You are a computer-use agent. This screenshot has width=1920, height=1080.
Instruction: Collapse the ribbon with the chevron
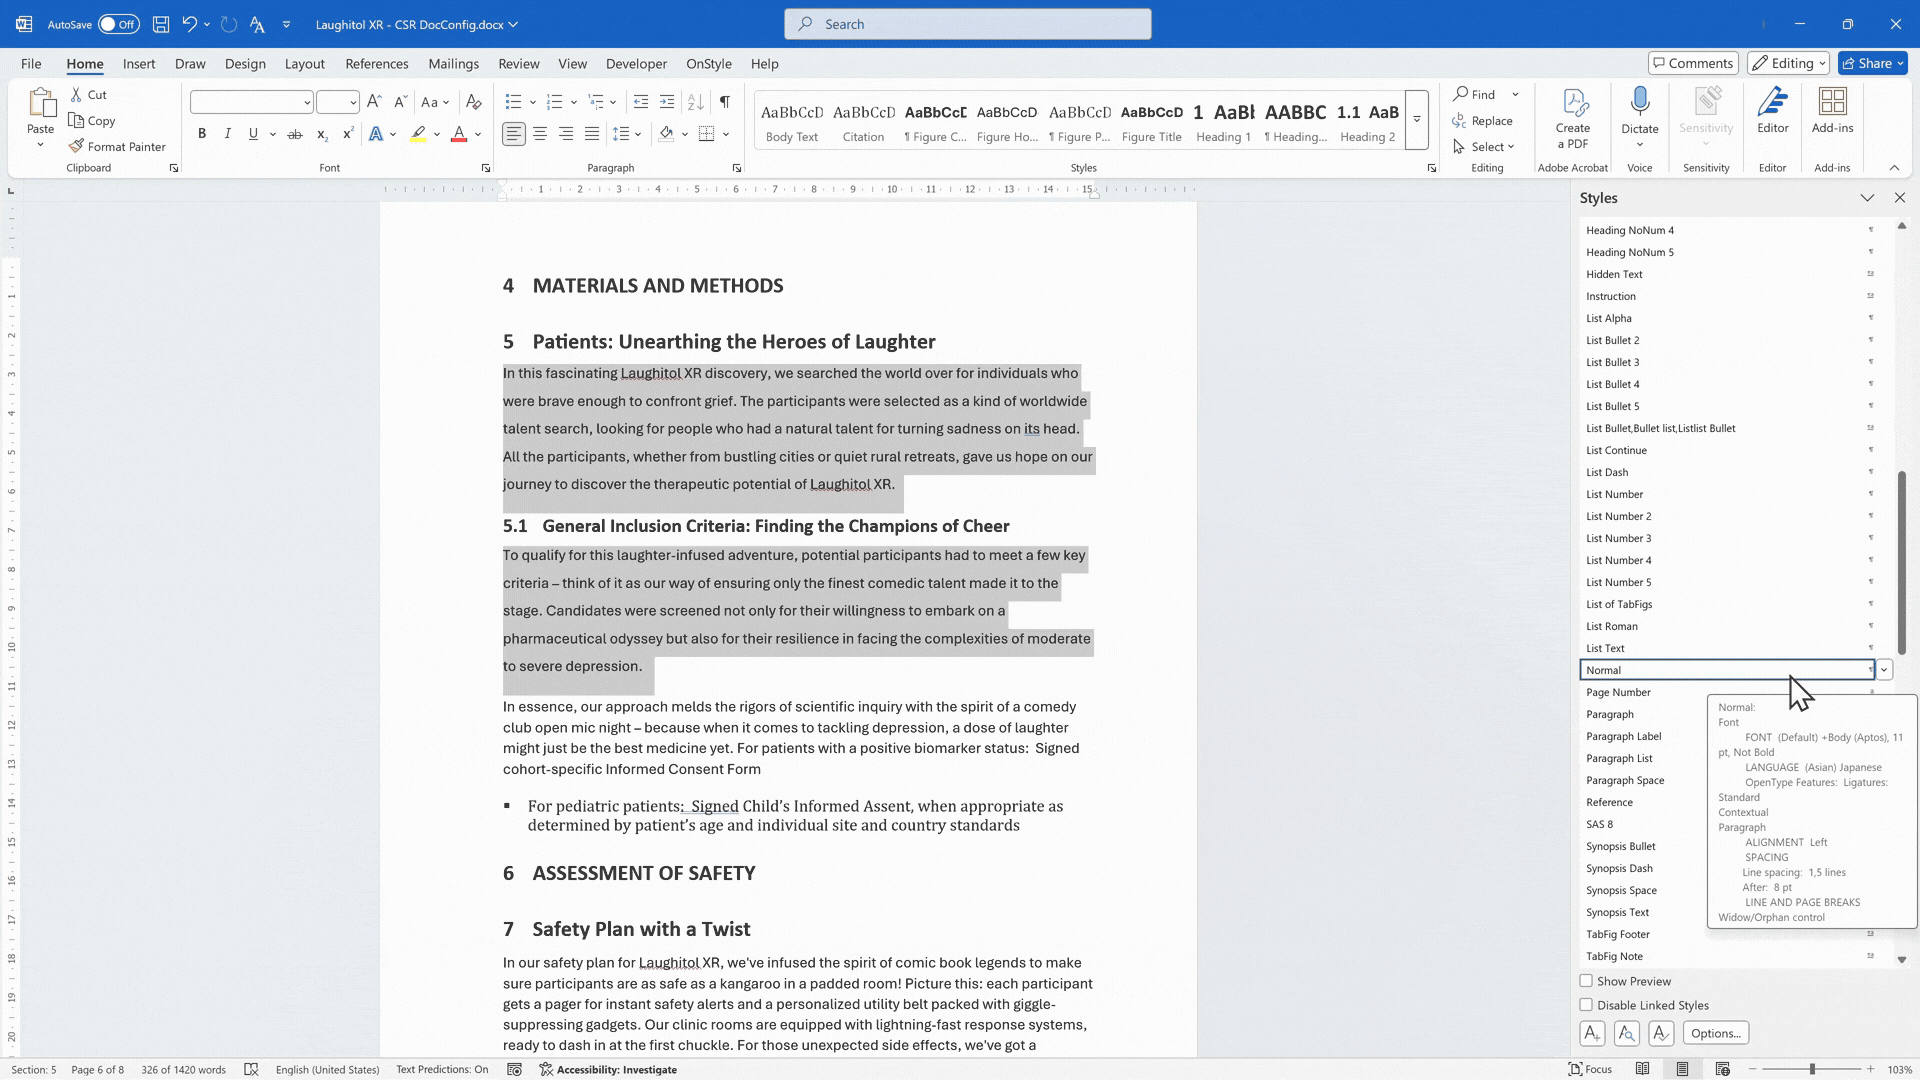coord(1894,168)
